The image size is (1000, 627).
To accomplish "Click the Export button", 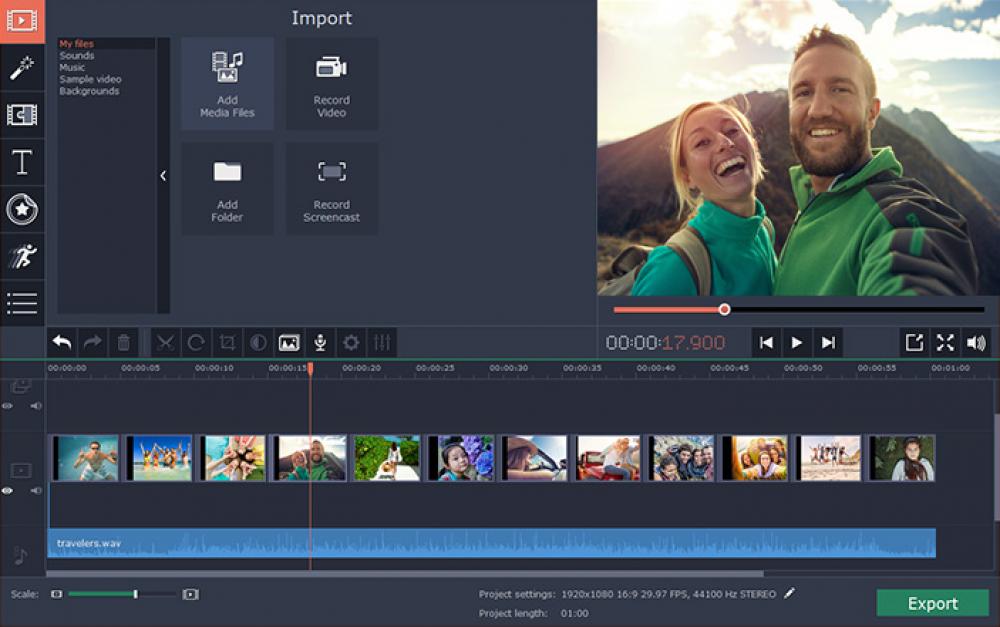I will click(x=933, y=603).
